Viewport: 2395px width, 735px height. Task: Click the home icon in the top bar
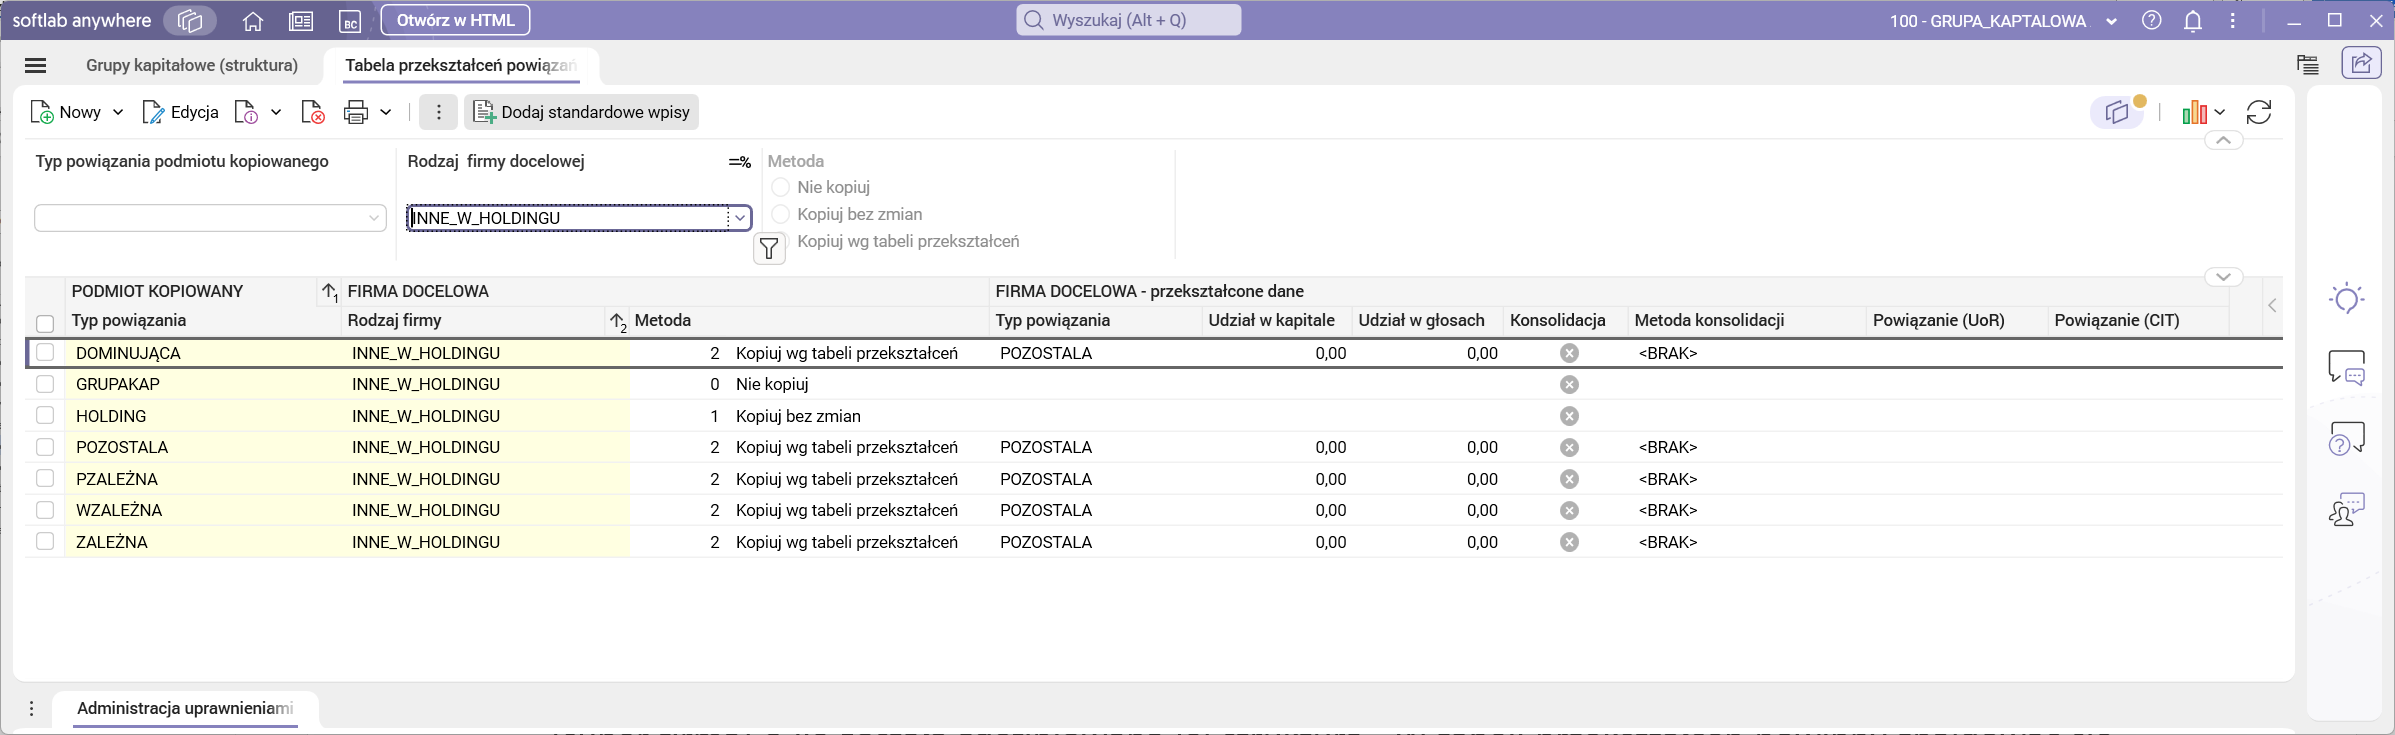coord(253,21)
